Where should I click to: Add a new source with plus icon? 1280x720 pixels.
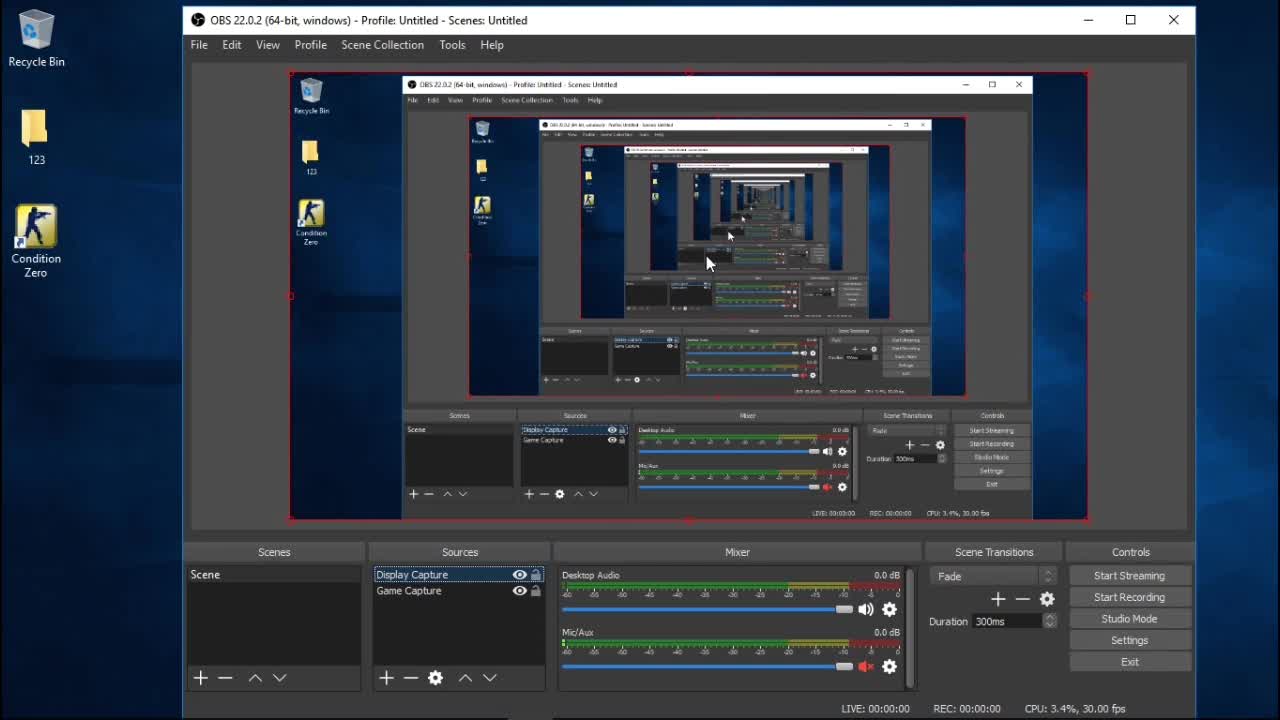click(386, 678)
